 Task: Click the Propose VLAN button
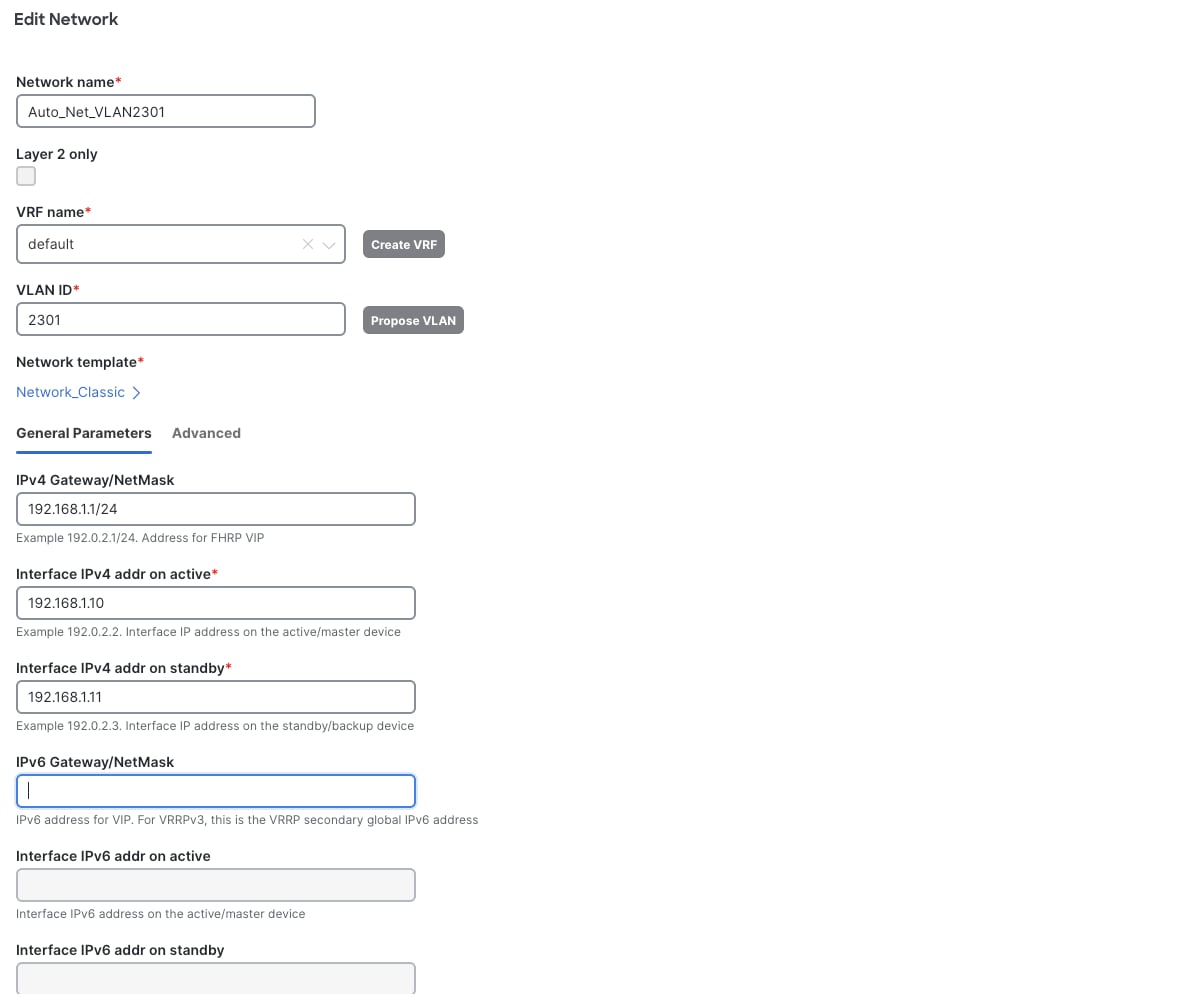(x=413, y=319)
